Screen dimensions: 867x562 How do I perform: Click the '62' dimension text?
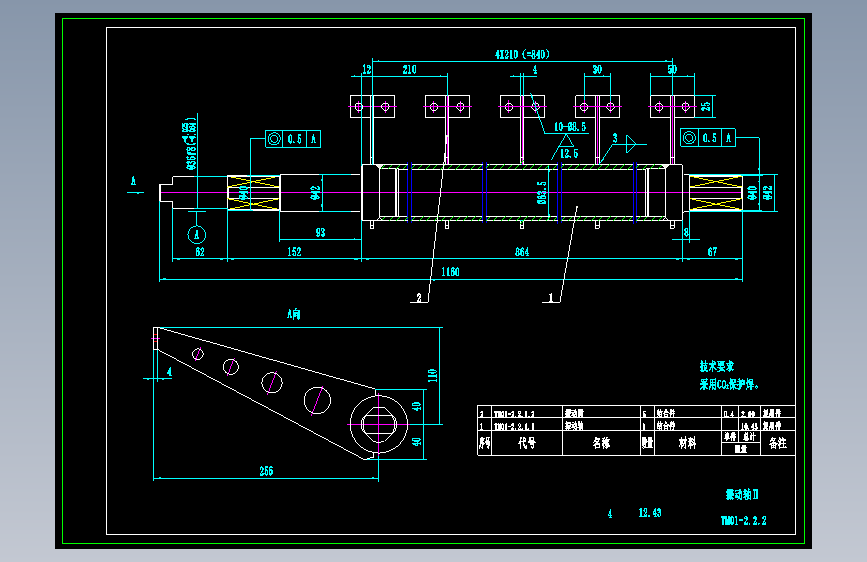pos(200,252)
